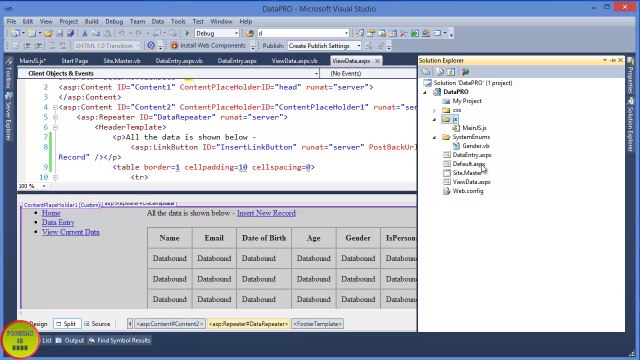This screenshot has height=360, width=640.
Task: Switch to the Start Page tab
Action: (75, 61)
